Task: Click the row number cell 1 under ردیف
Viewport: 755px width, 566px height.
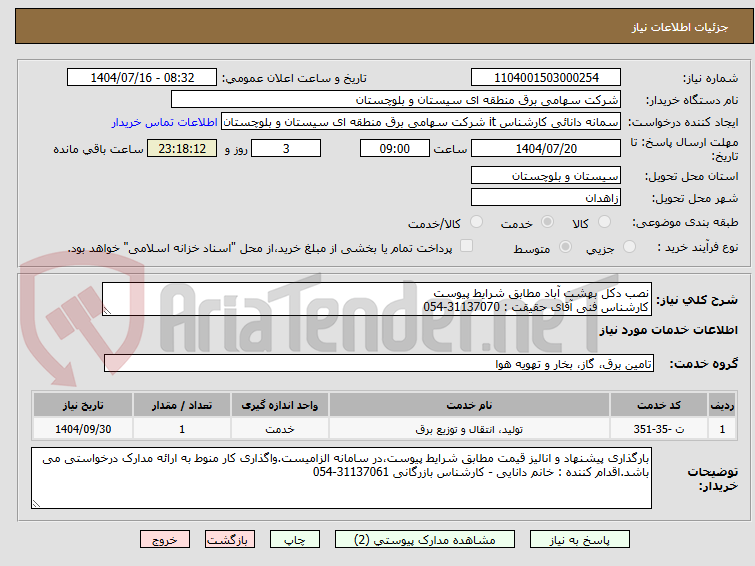Action: [x=722, y=429]
